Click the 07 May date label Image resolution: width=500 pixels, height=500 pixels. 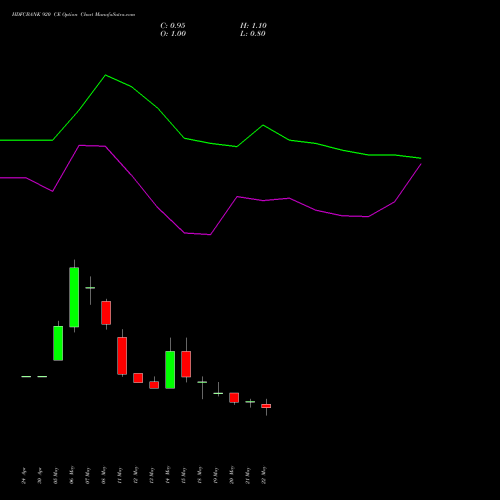(88, 475)
